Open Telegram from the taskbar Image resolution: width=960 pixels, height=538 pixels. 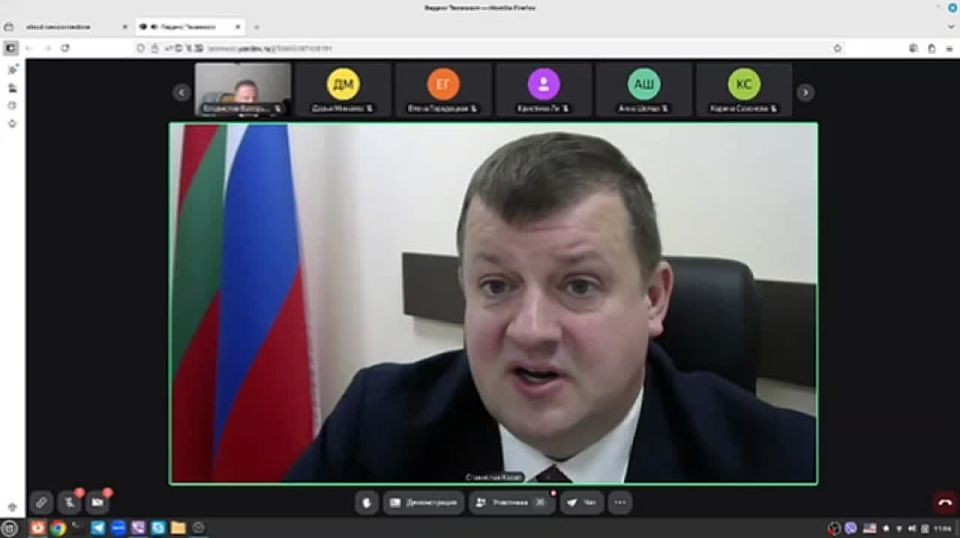tap(98, 527)
